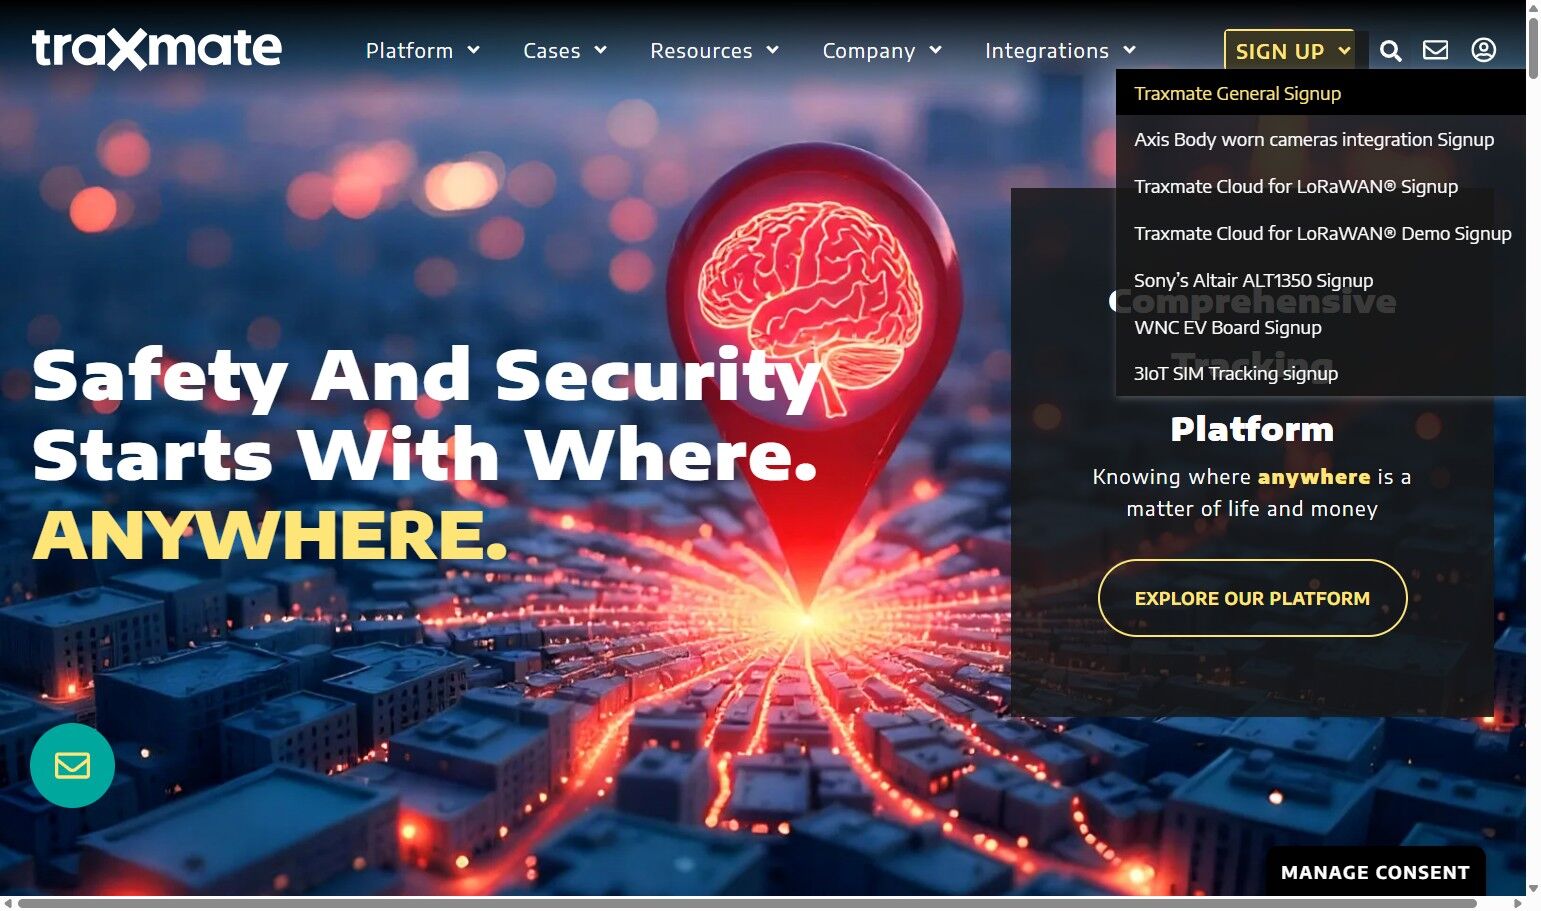
Task: Open the Company menu
Action: click(882, 51)
